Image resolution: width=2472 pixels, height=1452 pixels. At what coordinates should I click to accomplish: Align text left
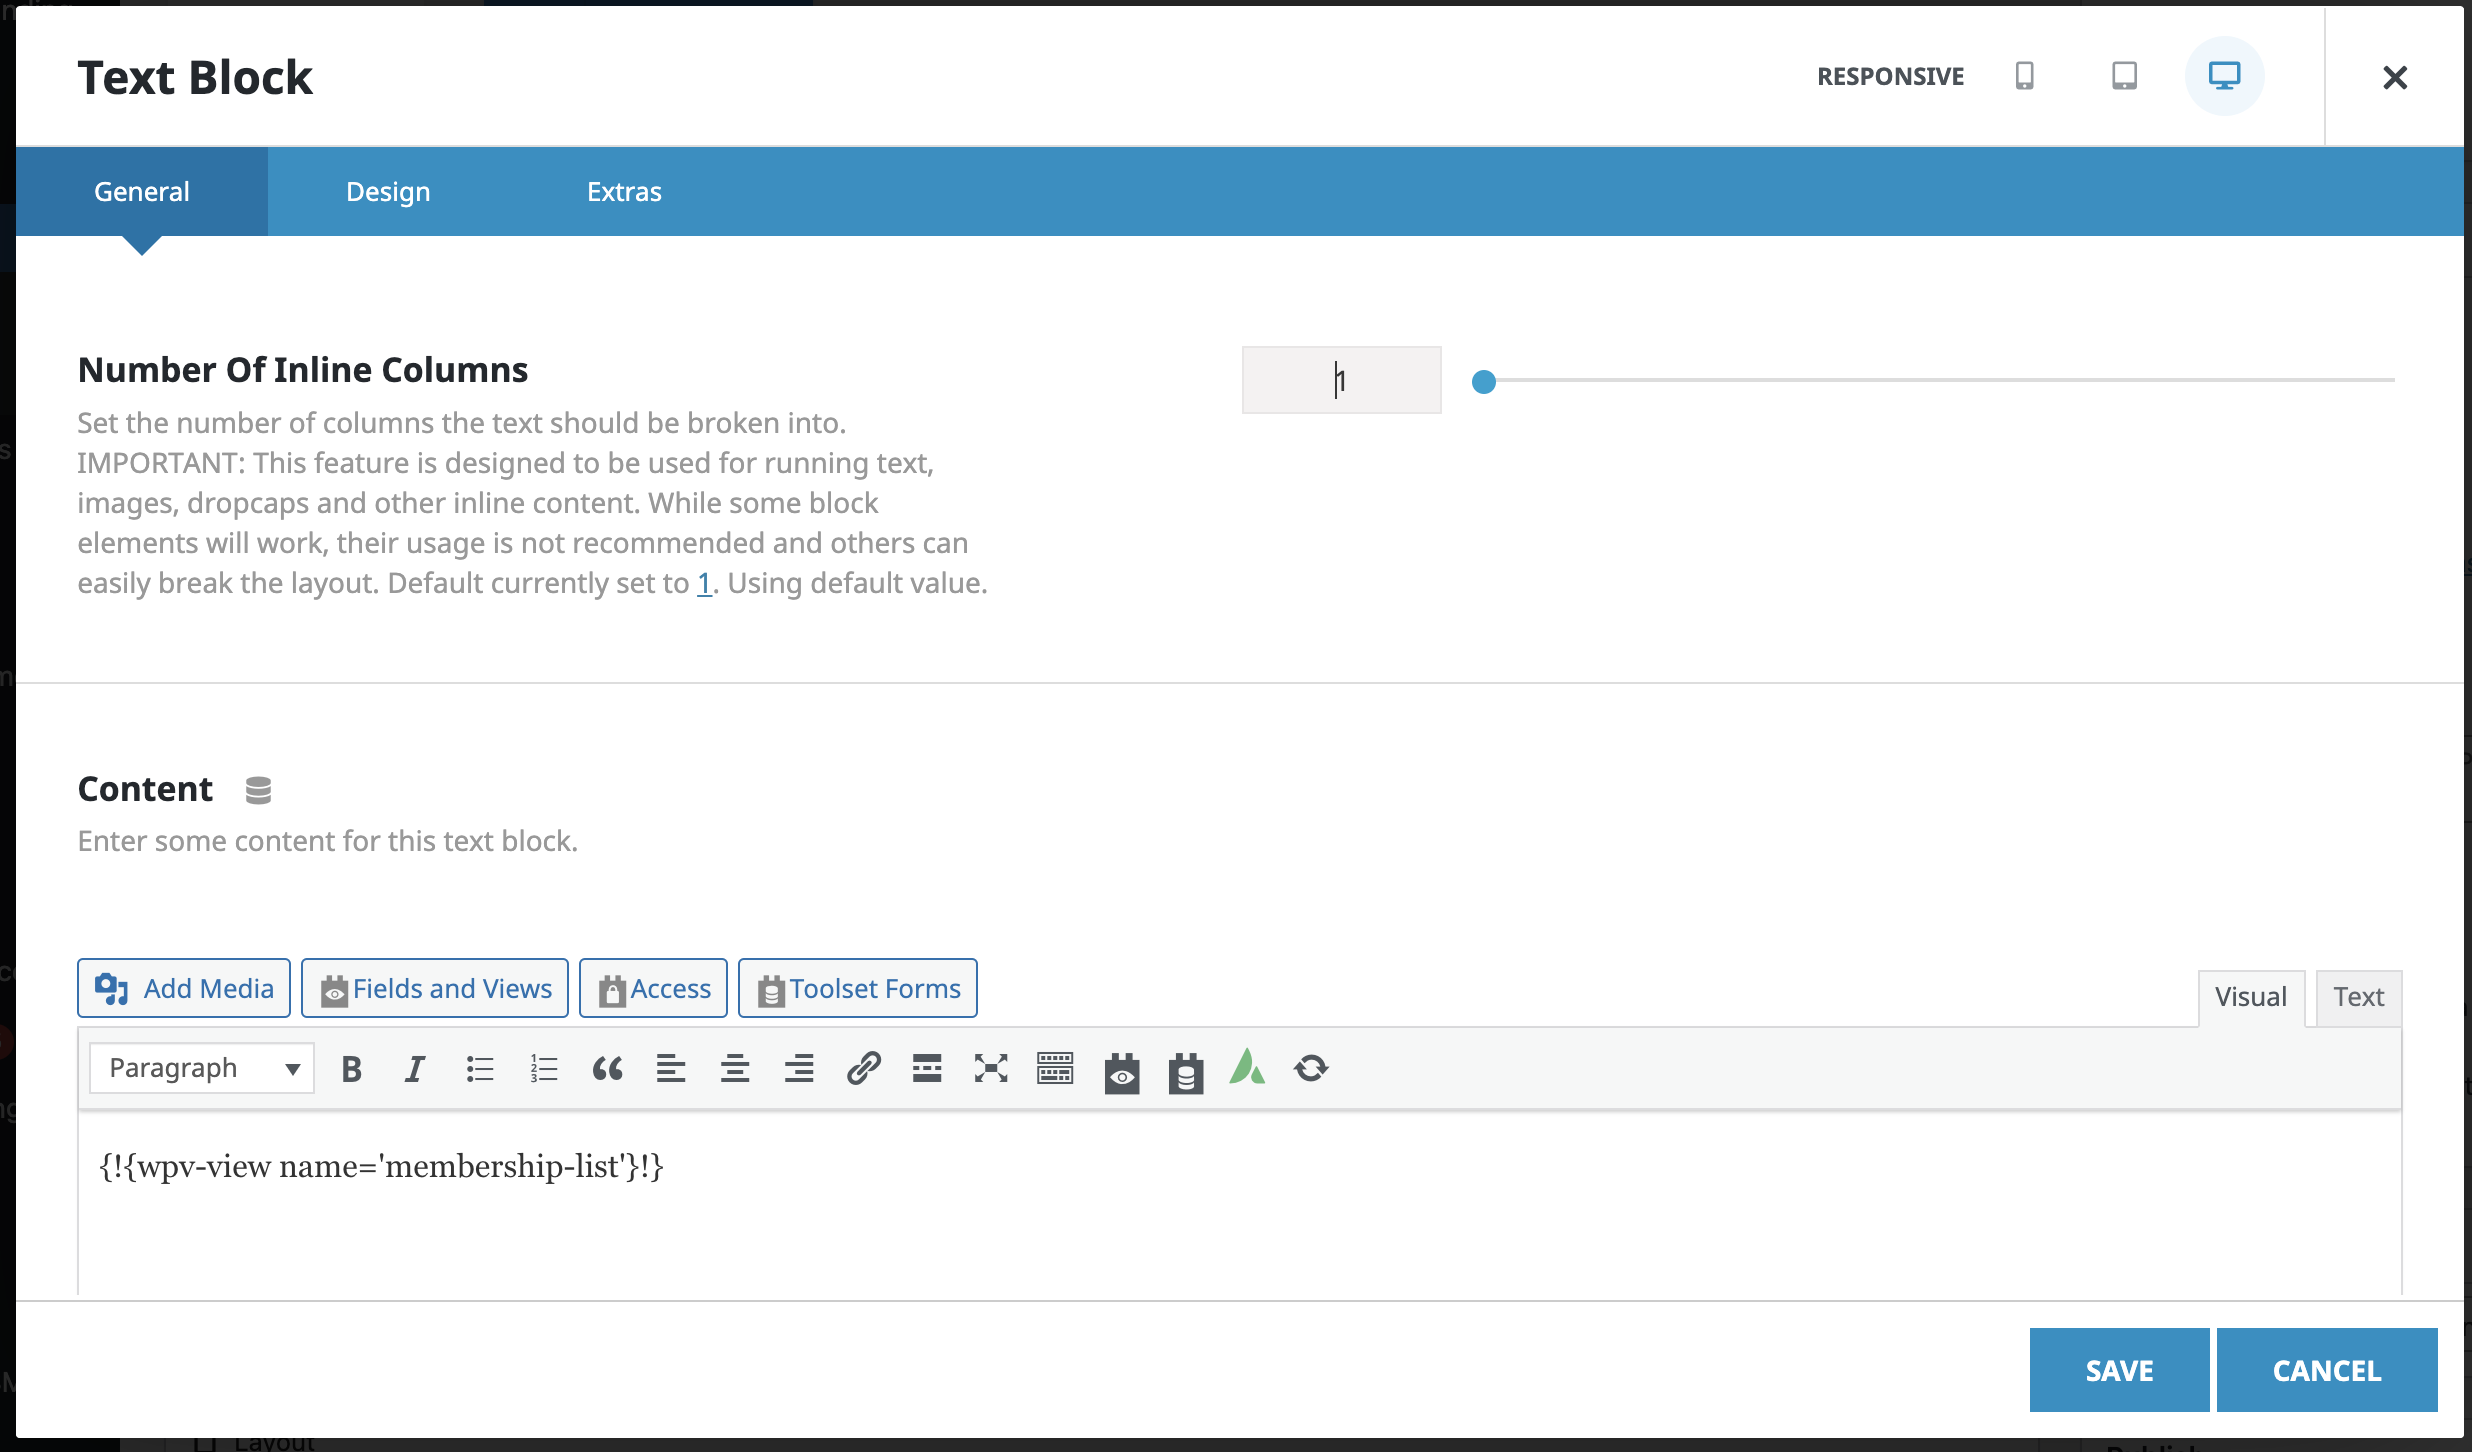pyautogui.click(x=671, y=1069)
